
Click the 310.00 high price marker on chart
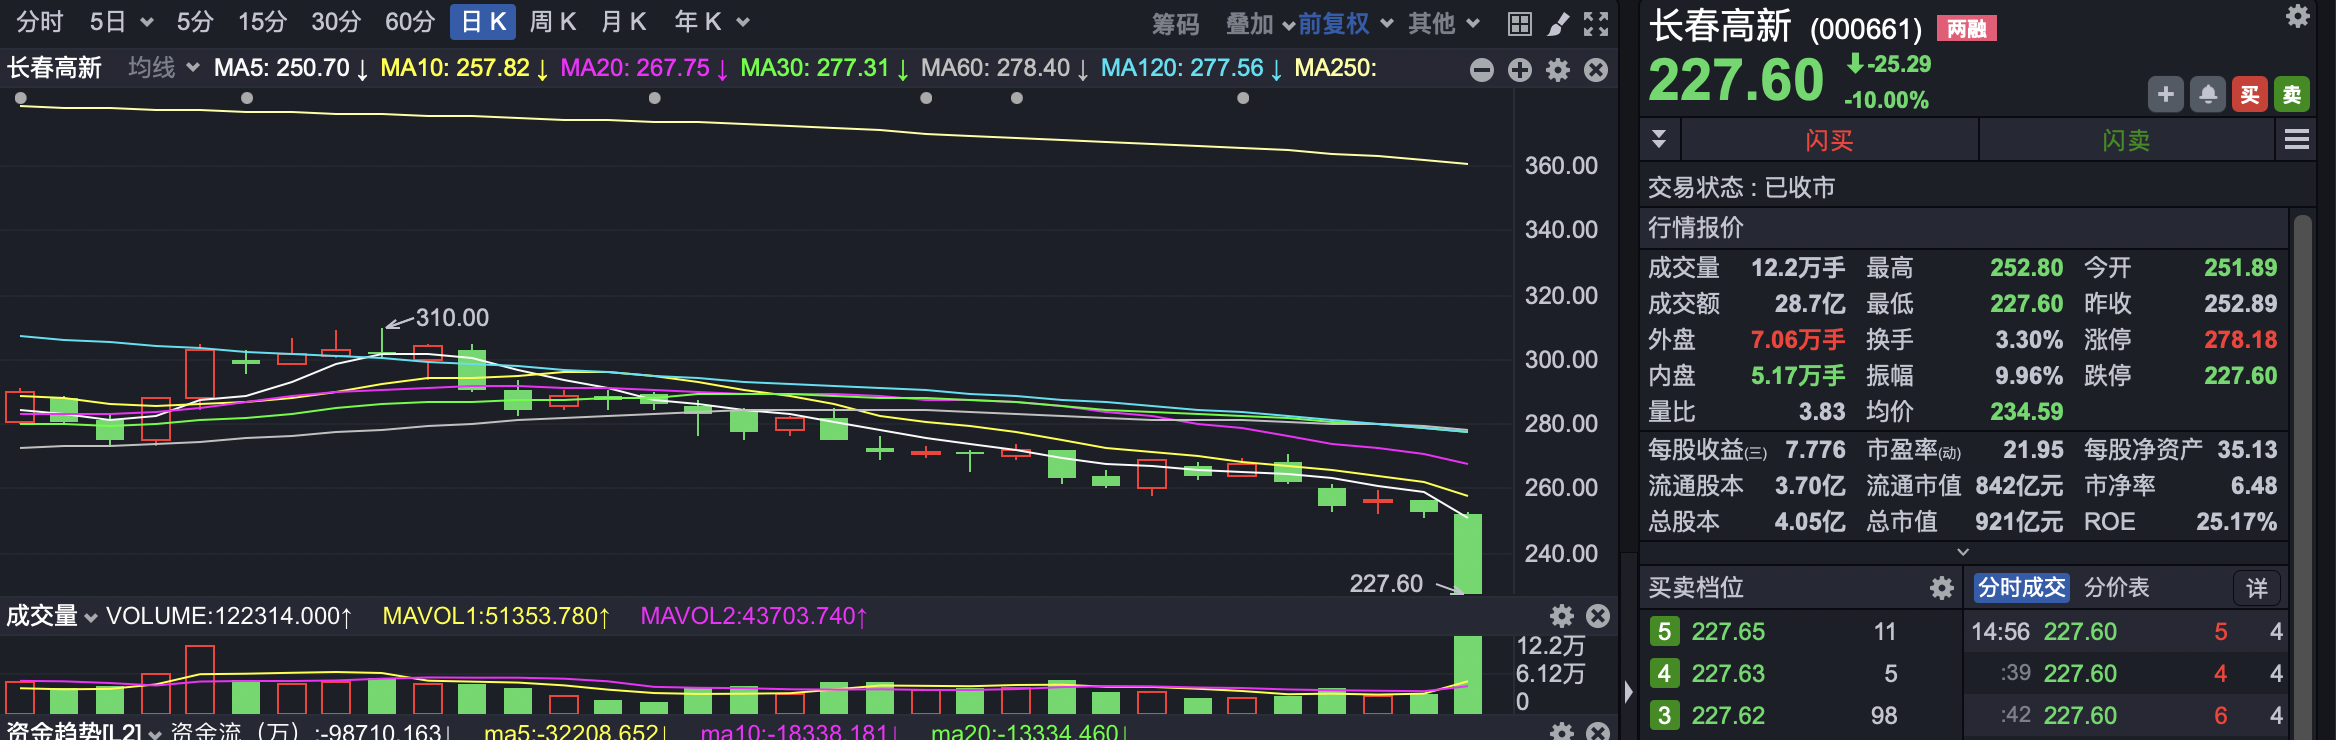tap(452, 318)
